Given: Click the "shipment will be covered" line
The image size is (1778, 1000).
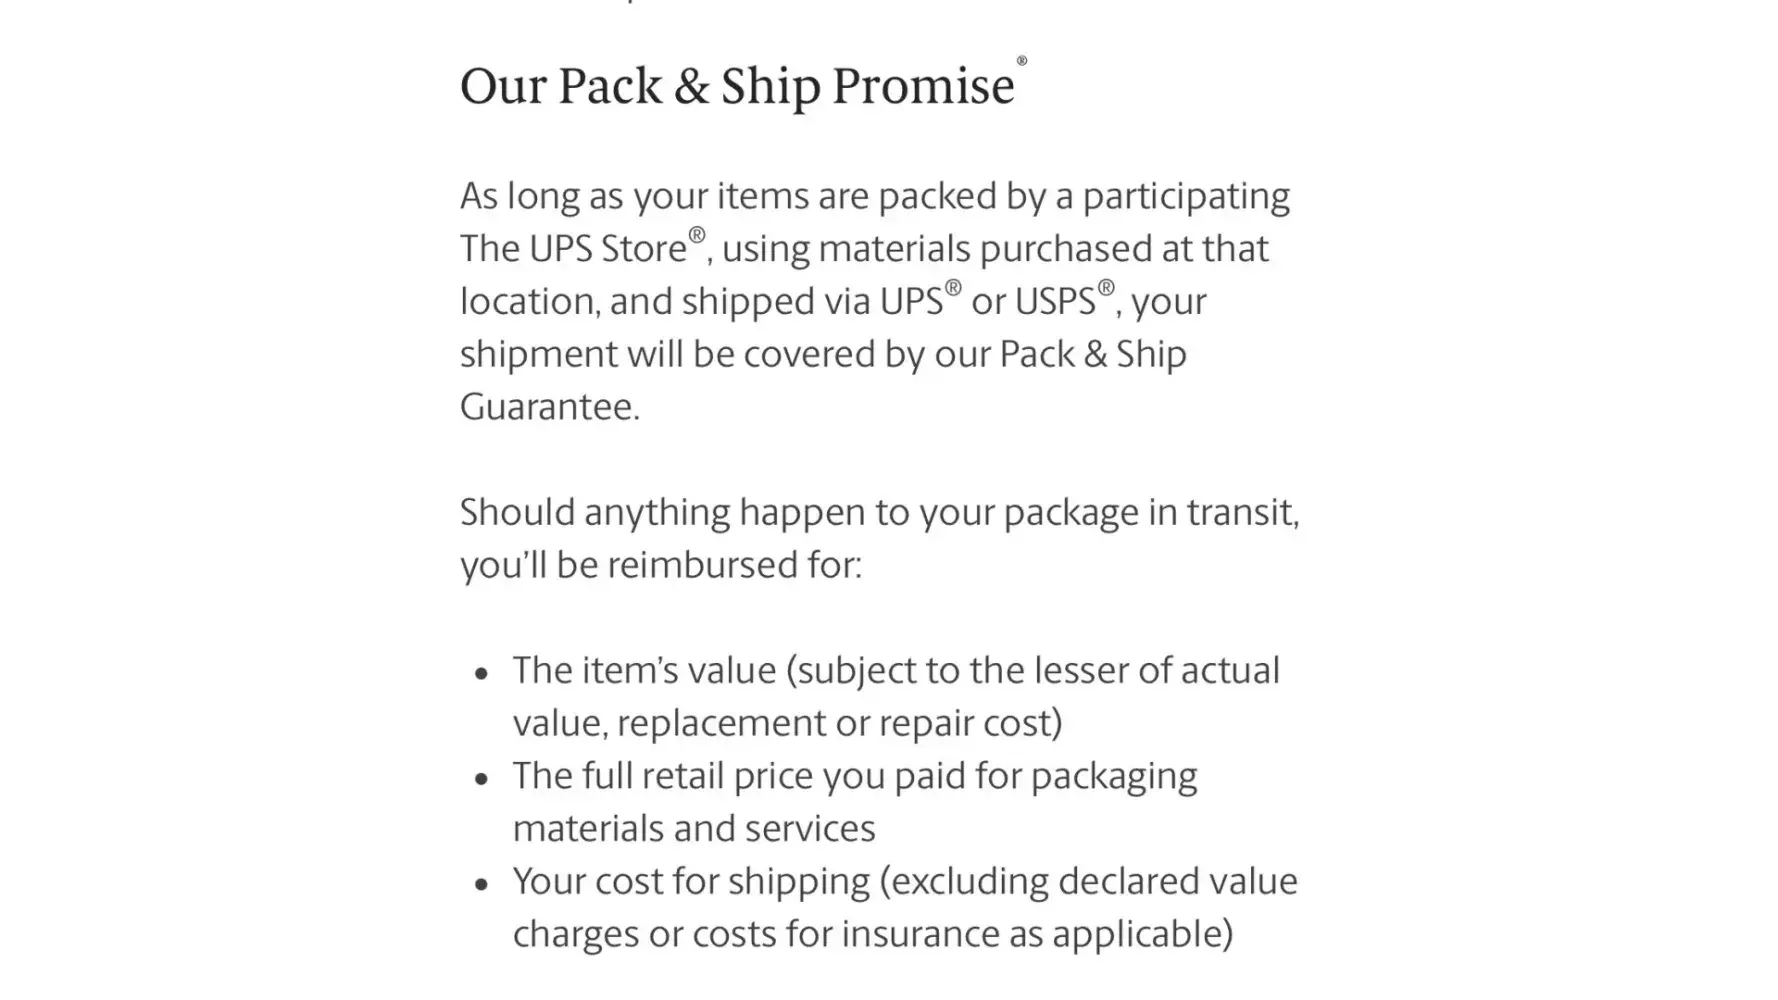Looking at the screenshot, I should [822, 355].
